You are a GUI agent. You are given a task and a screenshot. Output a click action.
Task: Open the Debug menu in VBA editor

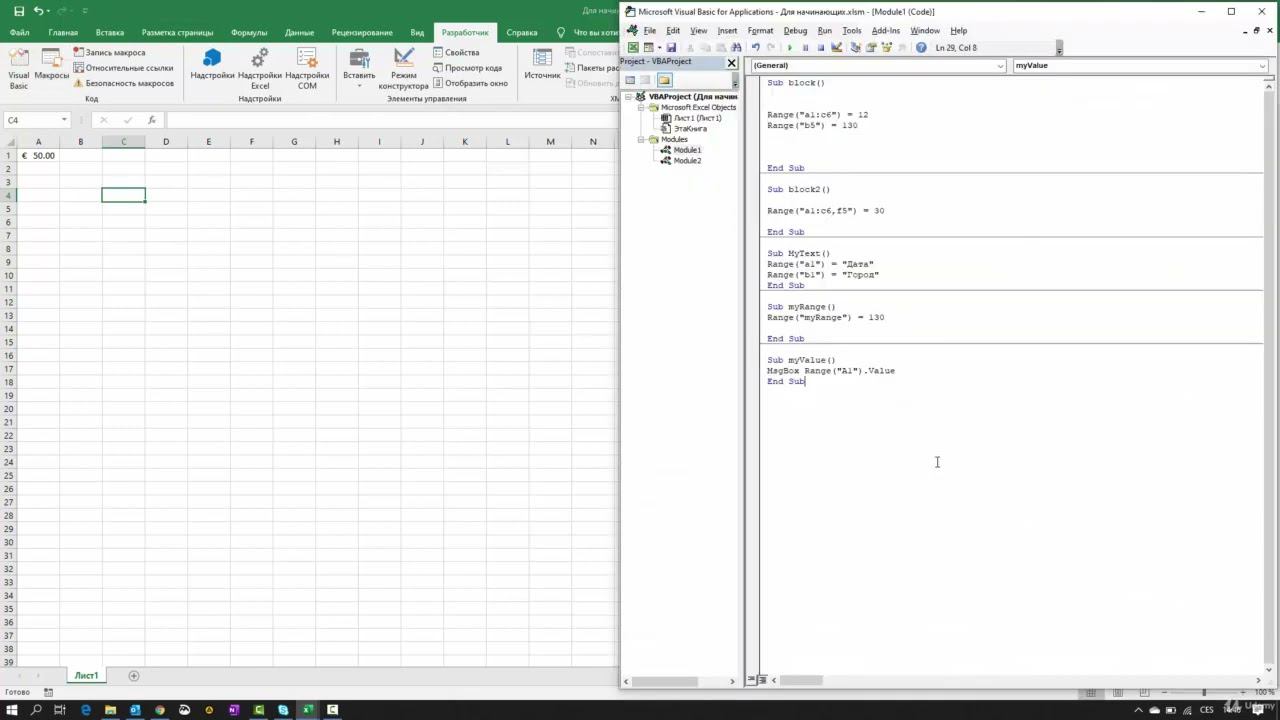tap(795, 31)
